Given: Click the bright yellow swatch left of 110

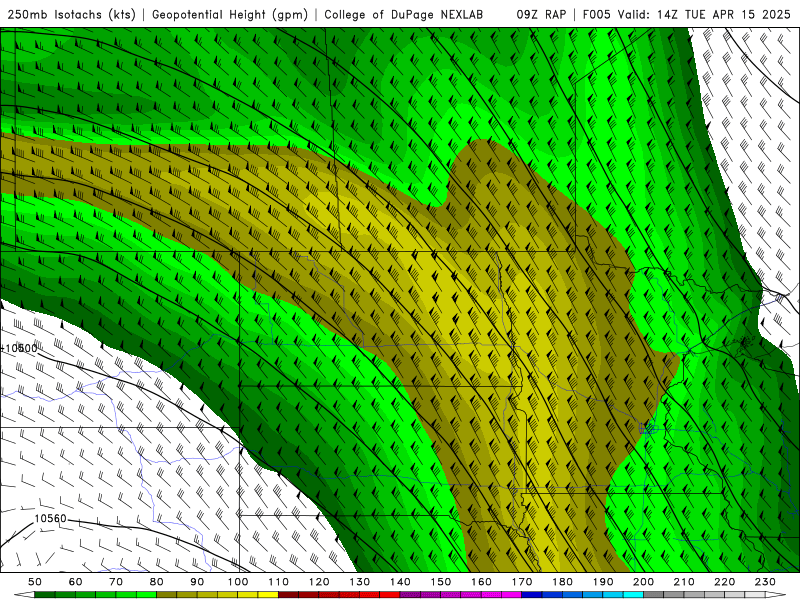Looking at the screenshot, I should point(268,594).
